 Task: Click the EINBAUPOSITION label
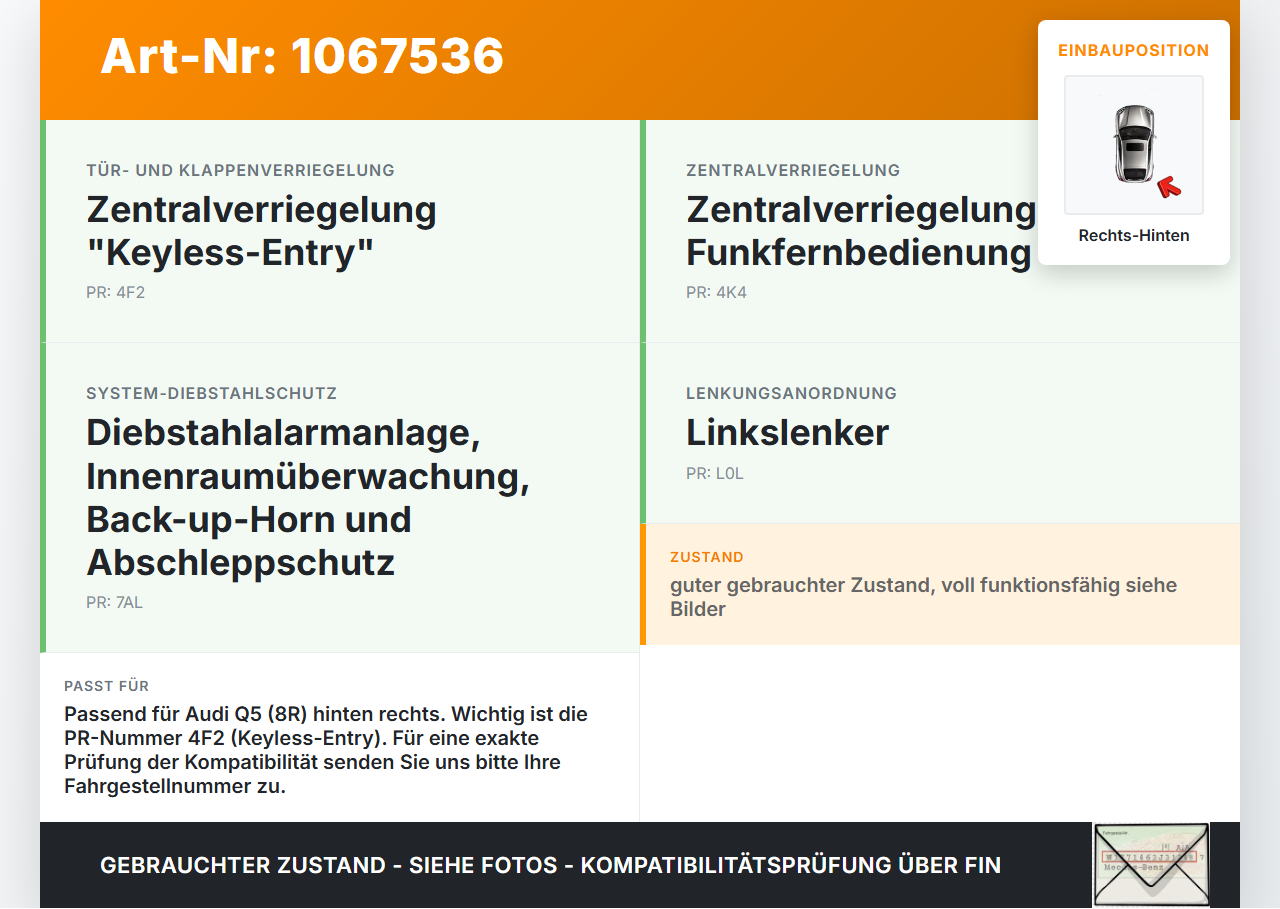tap(1134, 50)
